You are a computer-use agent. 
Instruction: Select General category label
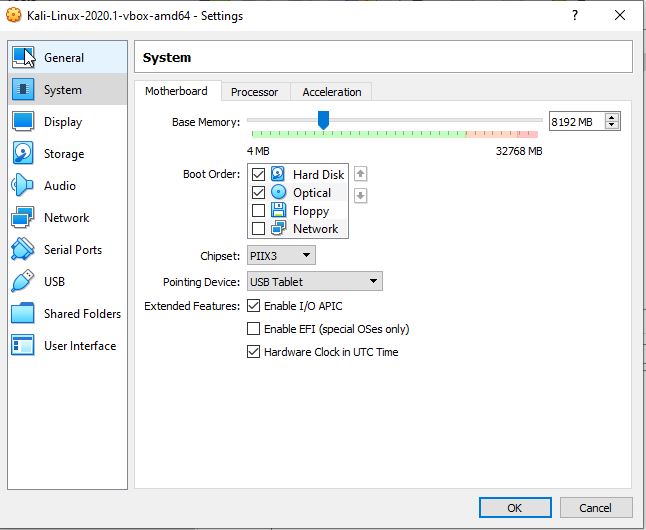[64, 58]
